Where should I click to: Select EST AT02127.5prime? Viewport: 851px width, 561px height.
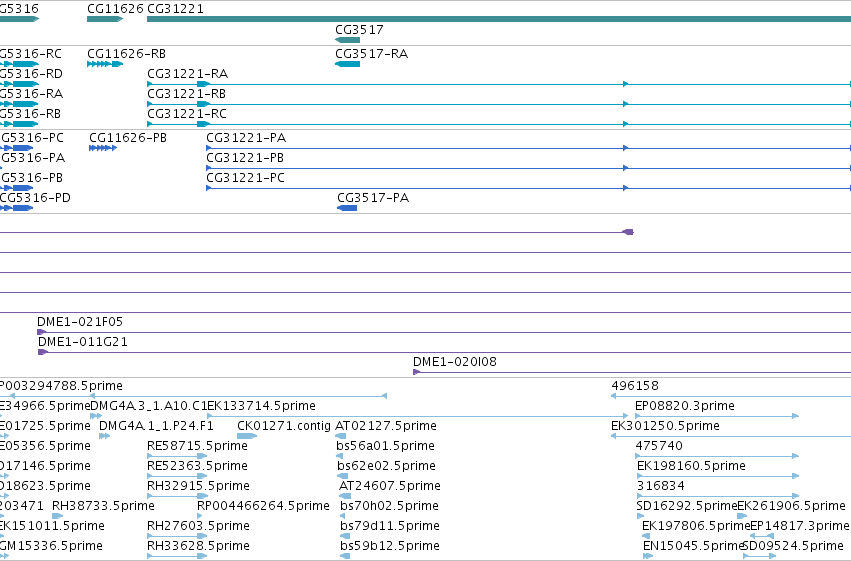coord(386,426)
